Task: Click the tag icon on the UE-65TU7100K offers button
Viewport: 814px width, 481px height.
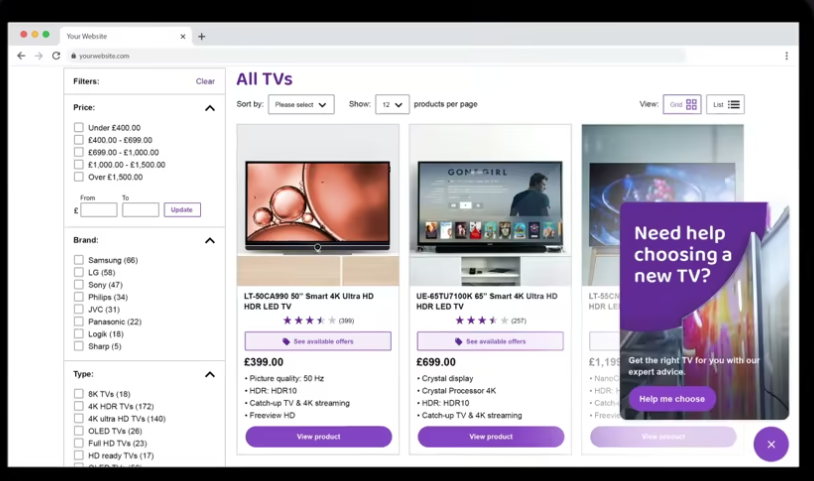Action: pos(458,341)
